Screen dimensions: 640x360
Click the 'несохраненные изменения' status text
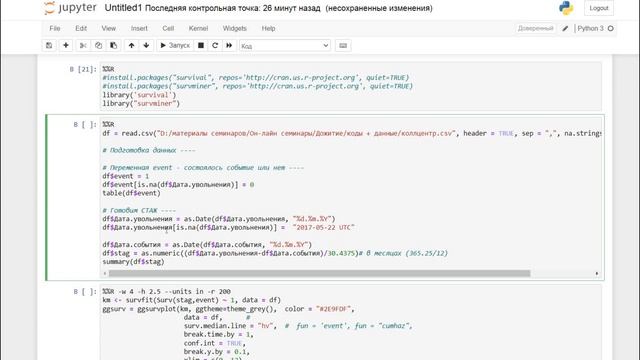click(x=379, y=8)
